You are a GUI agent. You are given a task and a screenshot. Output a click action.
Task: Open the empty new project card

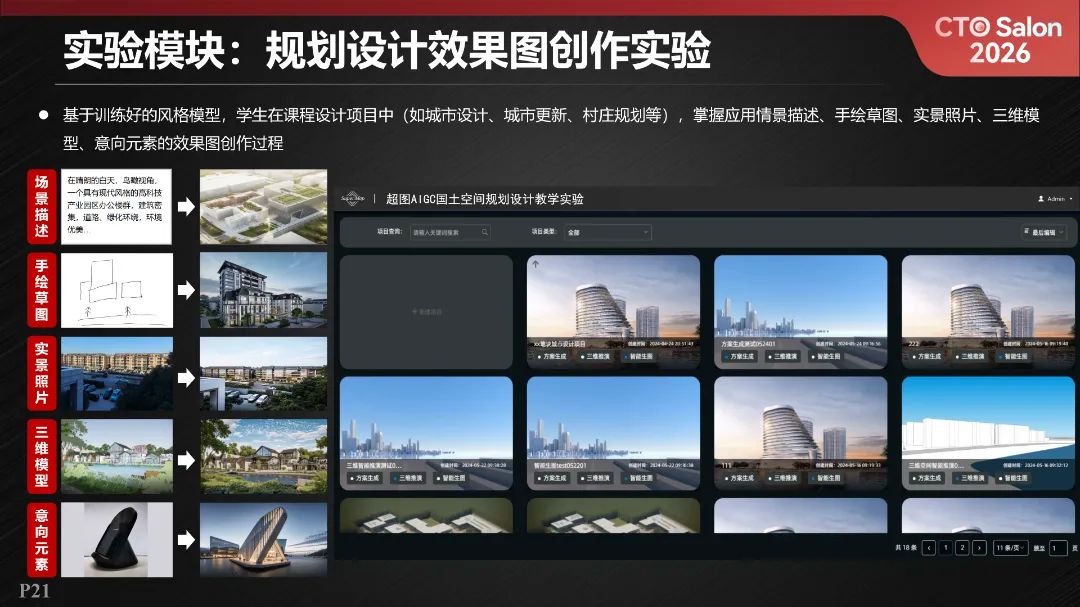click(x=426, y=312)
